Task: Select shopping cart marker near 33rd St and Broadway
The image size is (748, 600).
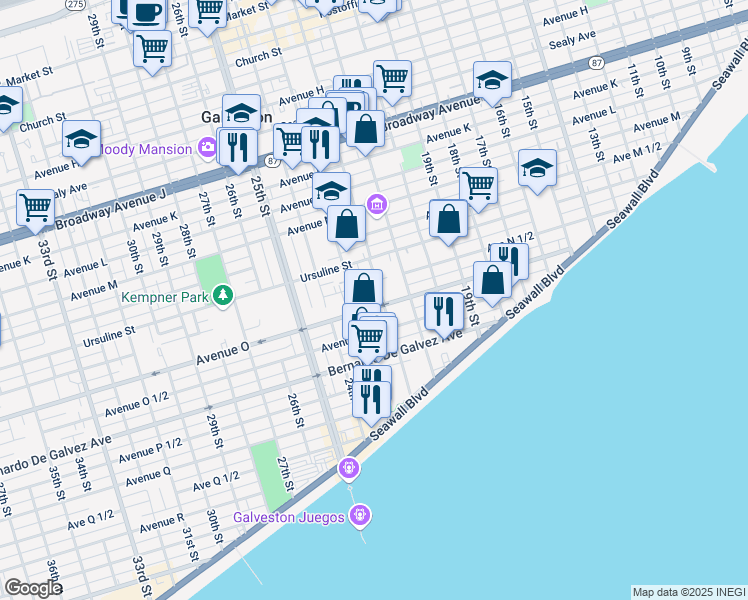Action: (x=35, y=209)
